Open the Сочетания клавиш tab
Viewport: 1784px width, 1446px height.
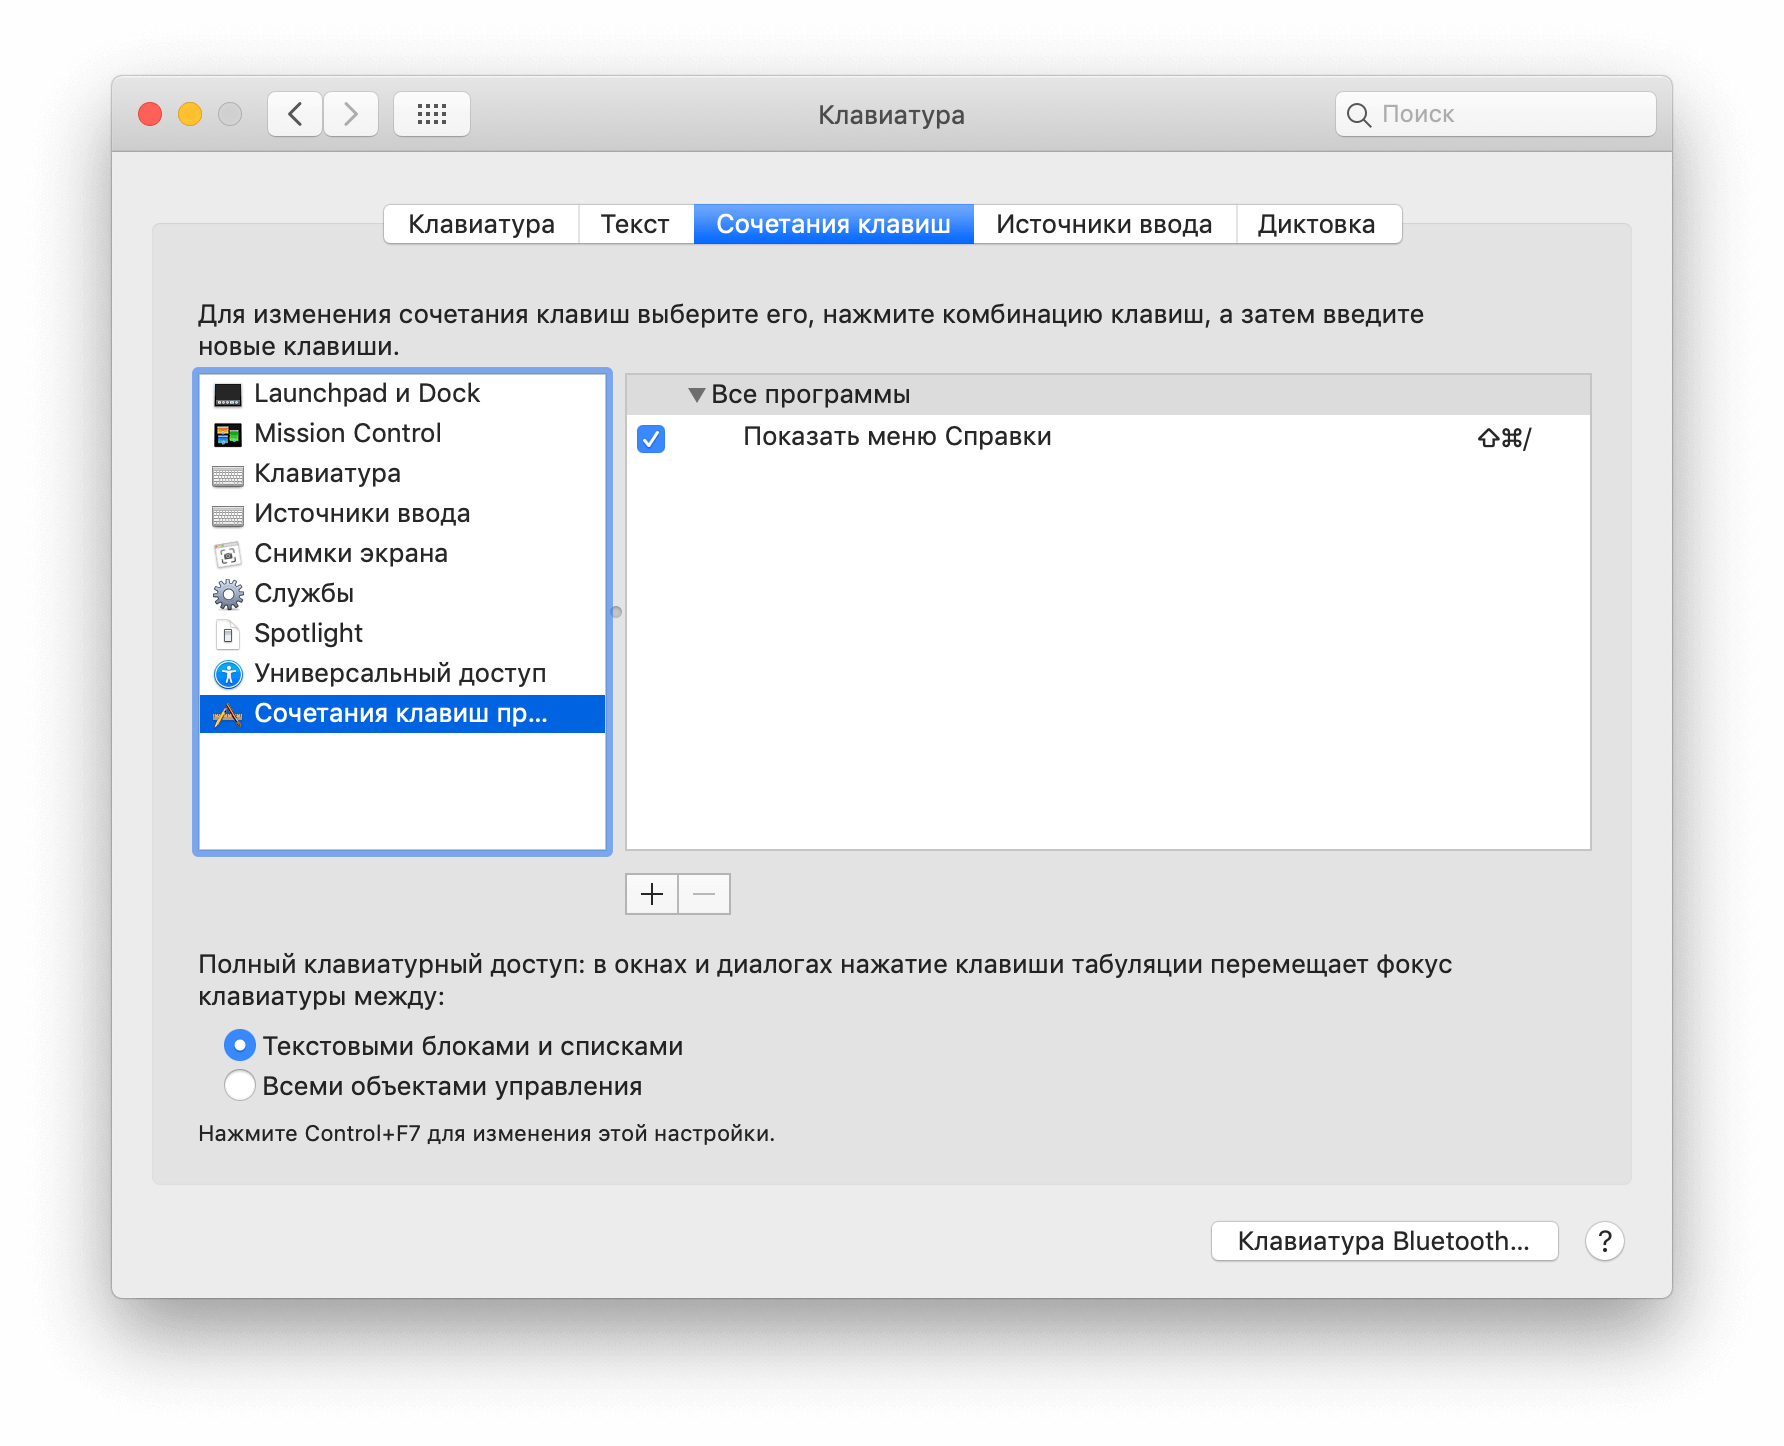click(833, 224)
